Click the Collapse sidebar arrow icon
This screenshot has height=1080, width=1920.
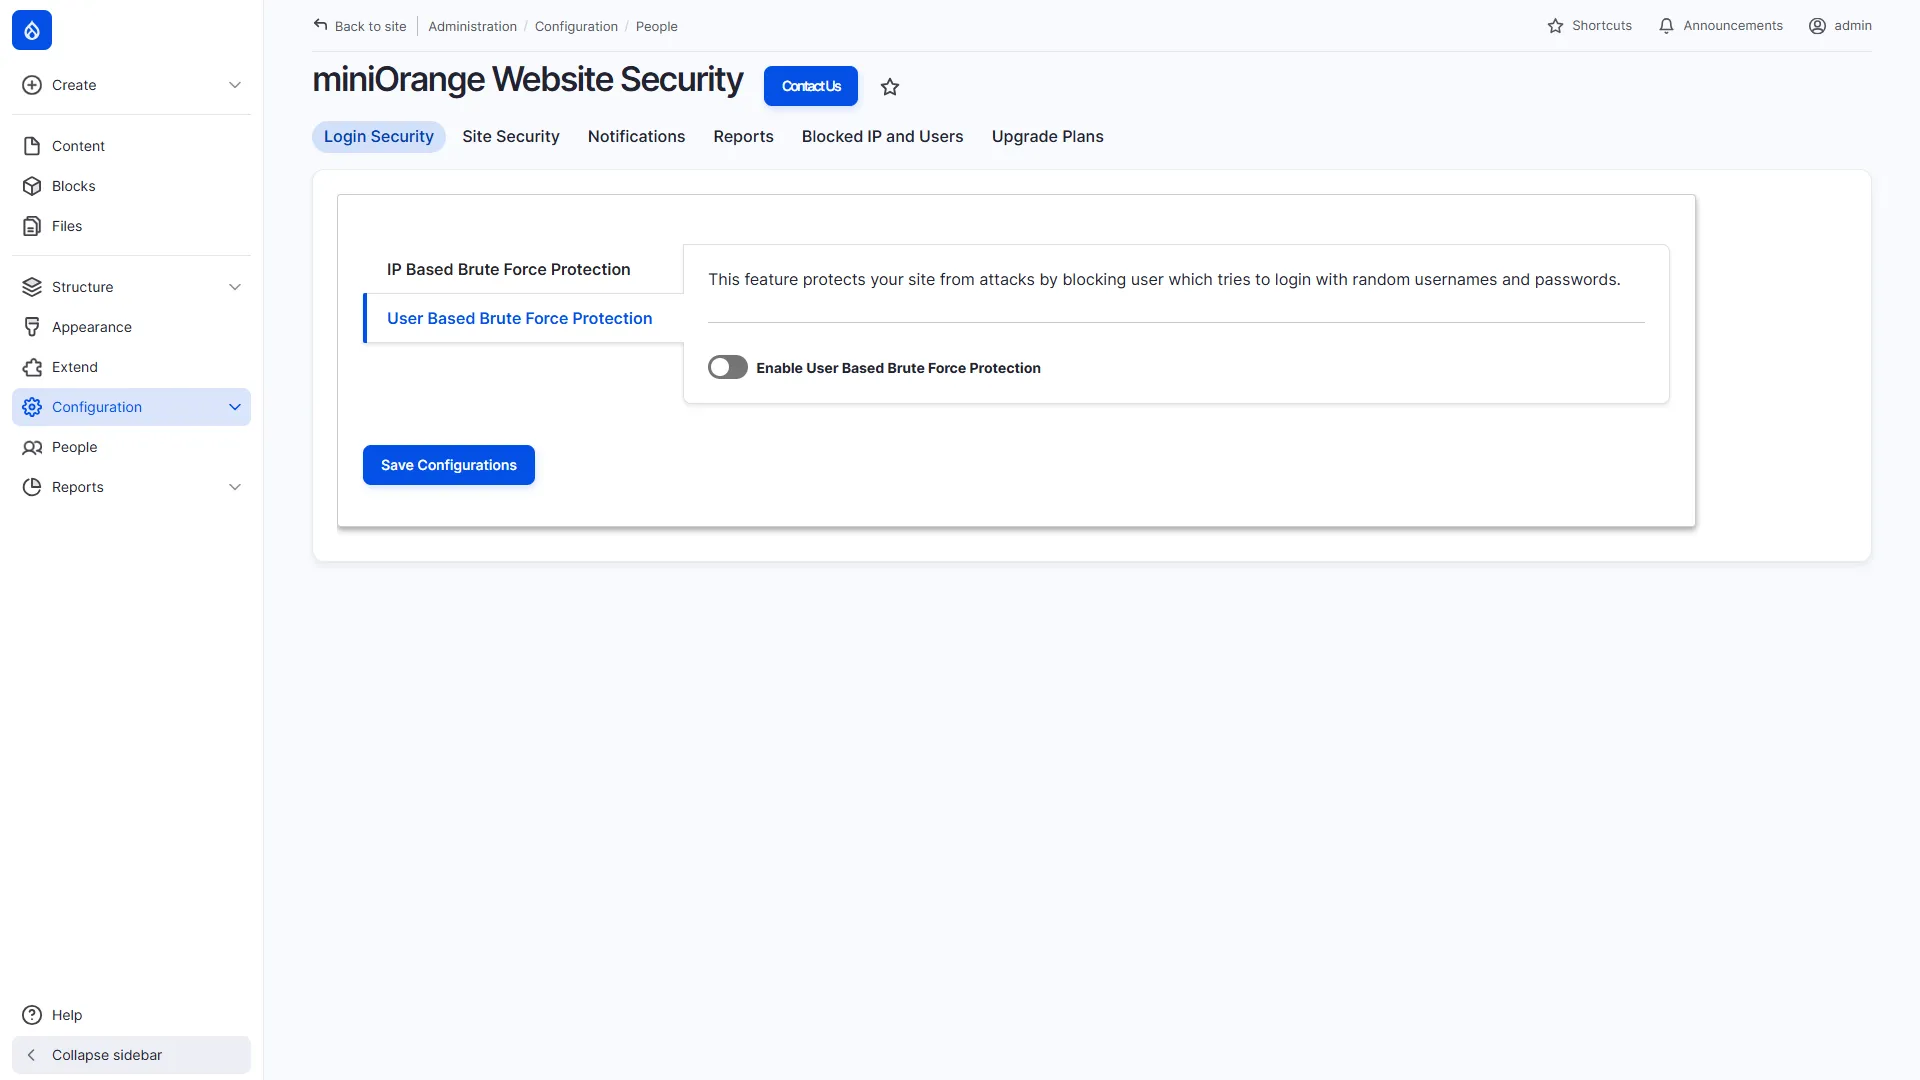[32, 1055]
